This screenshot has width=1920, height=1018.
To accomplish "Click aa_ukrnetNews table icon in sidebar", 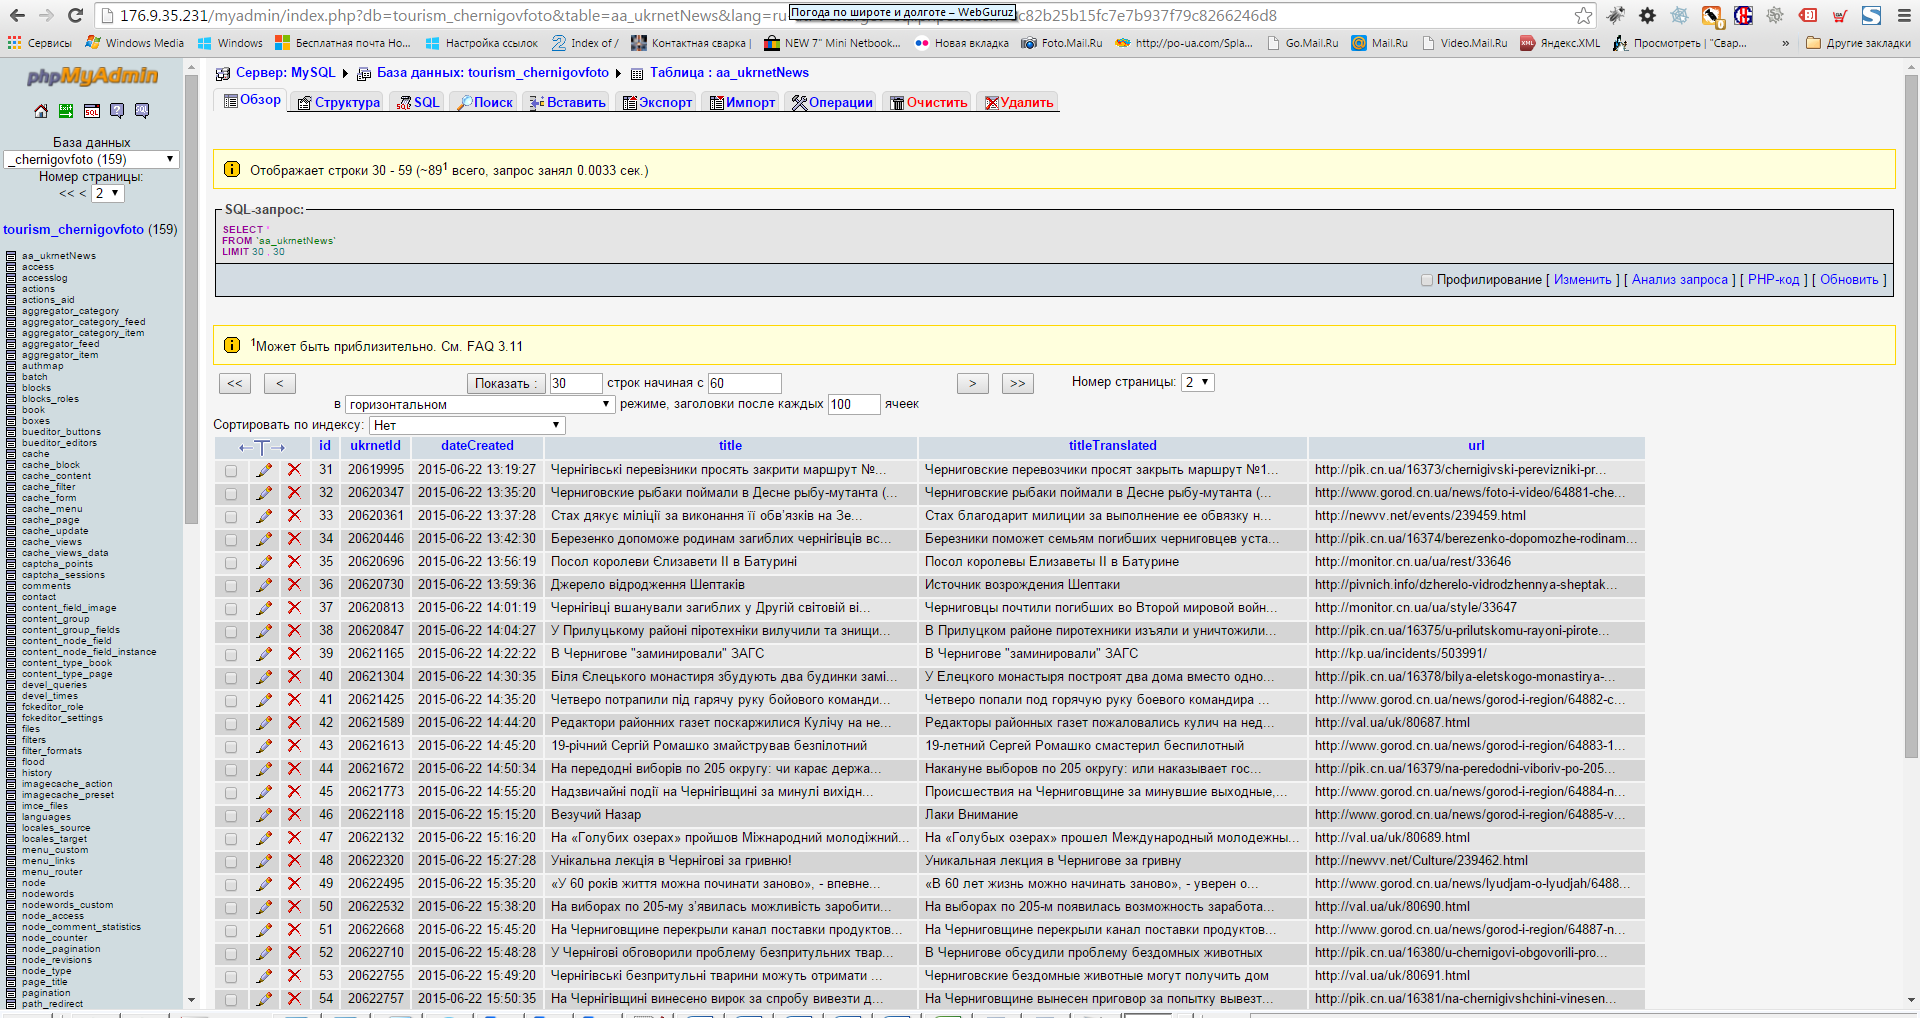I will pyautogui.click(x=11, y=256).
